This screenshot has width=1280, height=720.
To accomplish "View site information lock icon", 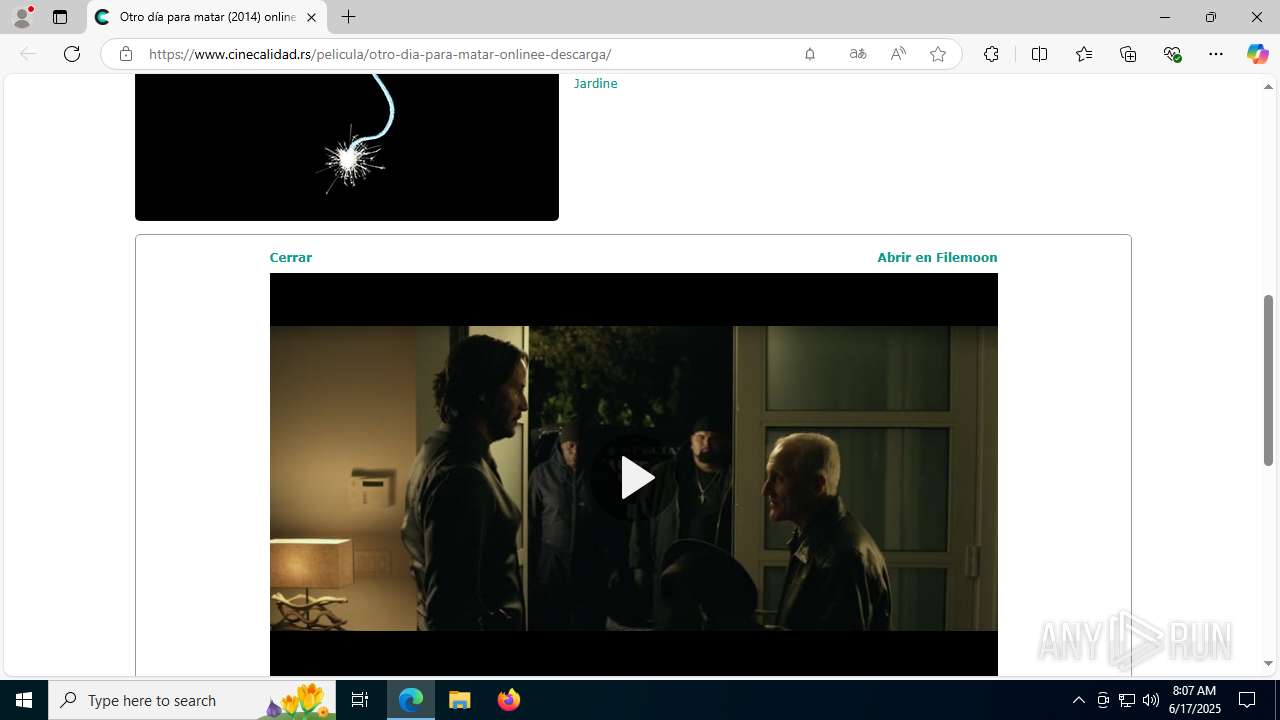I will pyautogui.click(x=125, y=54).
